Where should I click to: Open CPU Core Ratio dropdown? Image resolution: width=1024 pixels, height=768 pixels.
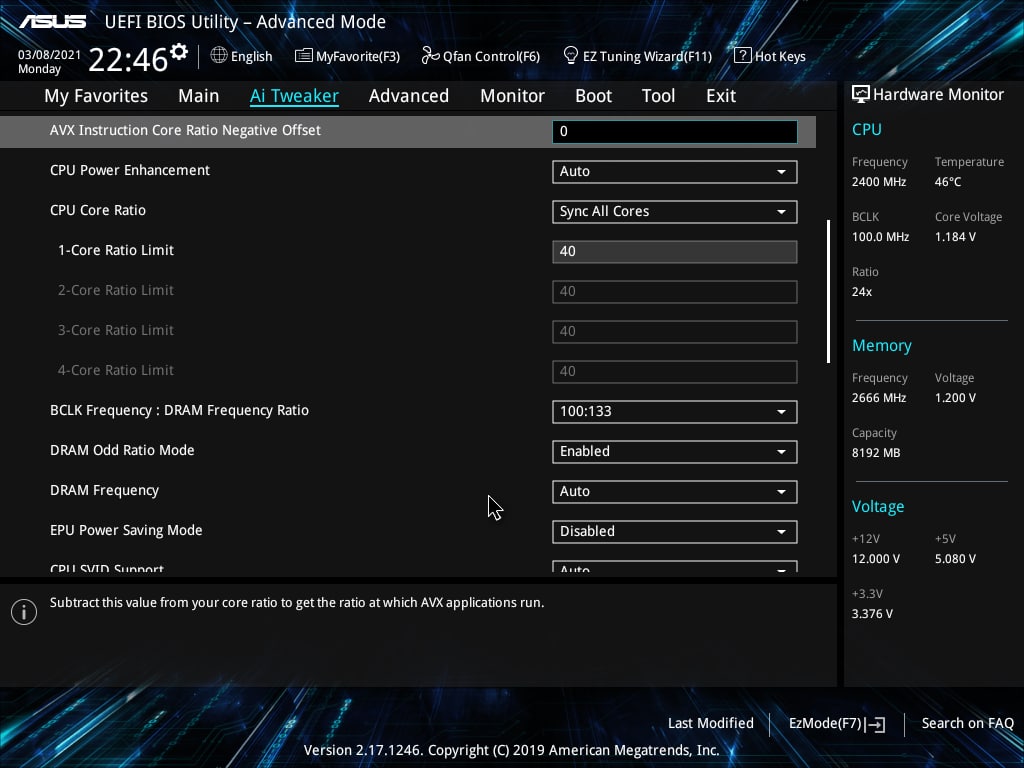click(x=674, y=212)
